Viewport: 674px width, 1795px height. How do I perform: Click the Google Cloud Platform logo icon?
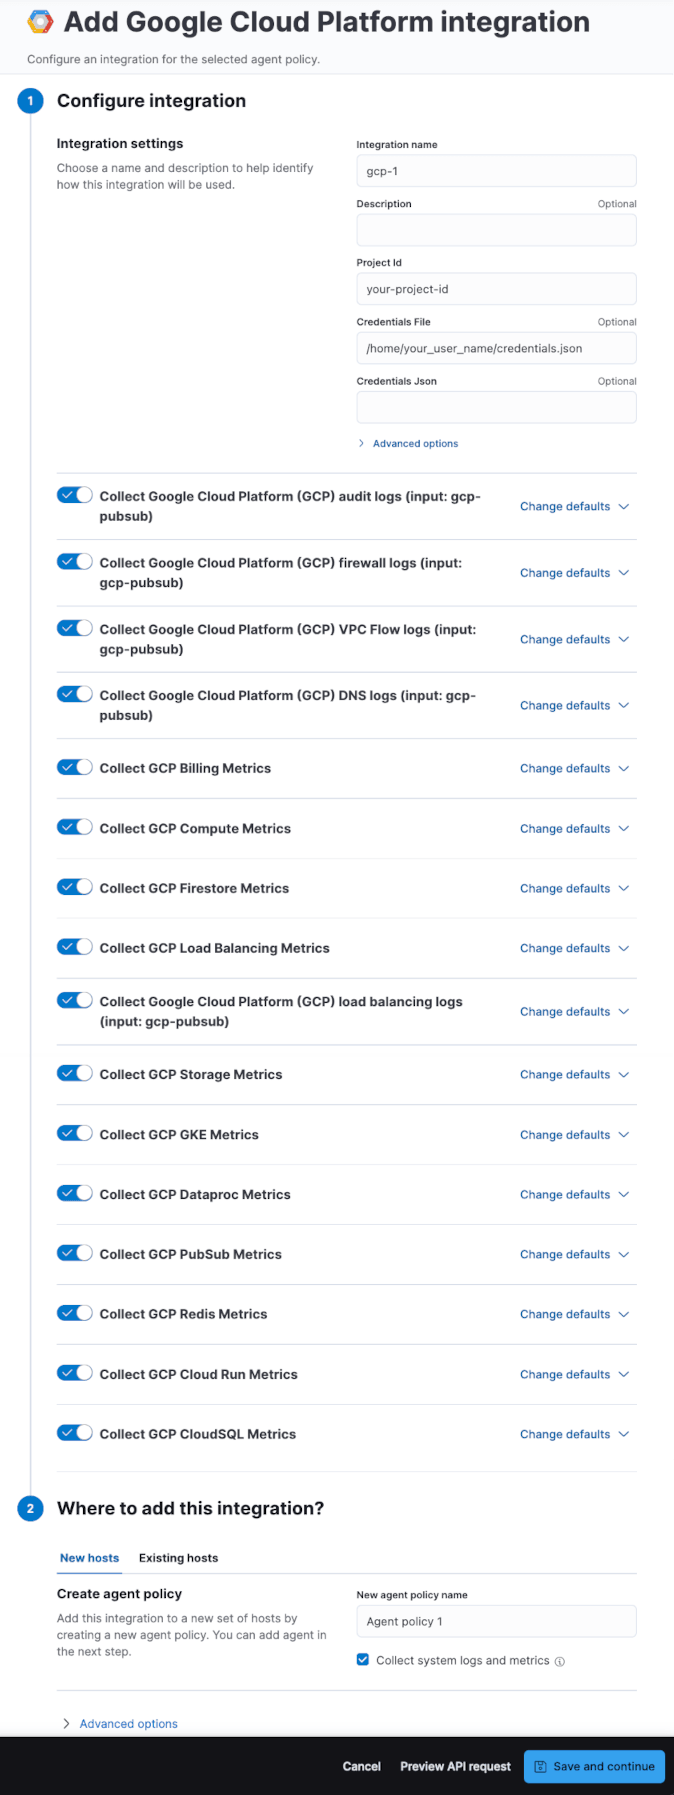(40, 22)
